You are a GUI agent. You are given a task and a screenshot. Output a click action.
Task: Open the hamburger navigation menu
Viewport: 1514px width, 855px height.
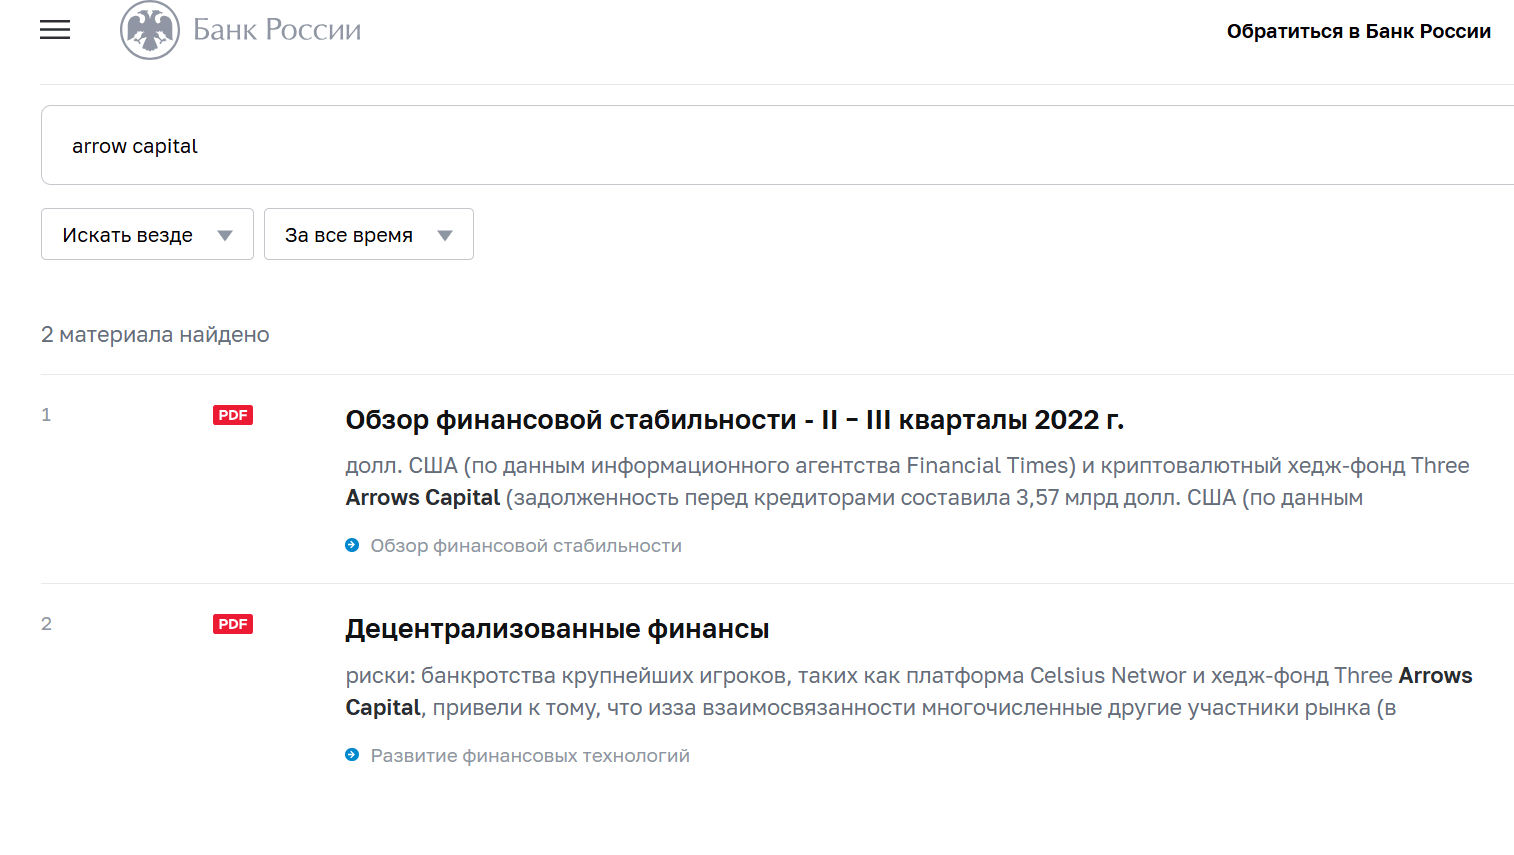pos(55,29)
